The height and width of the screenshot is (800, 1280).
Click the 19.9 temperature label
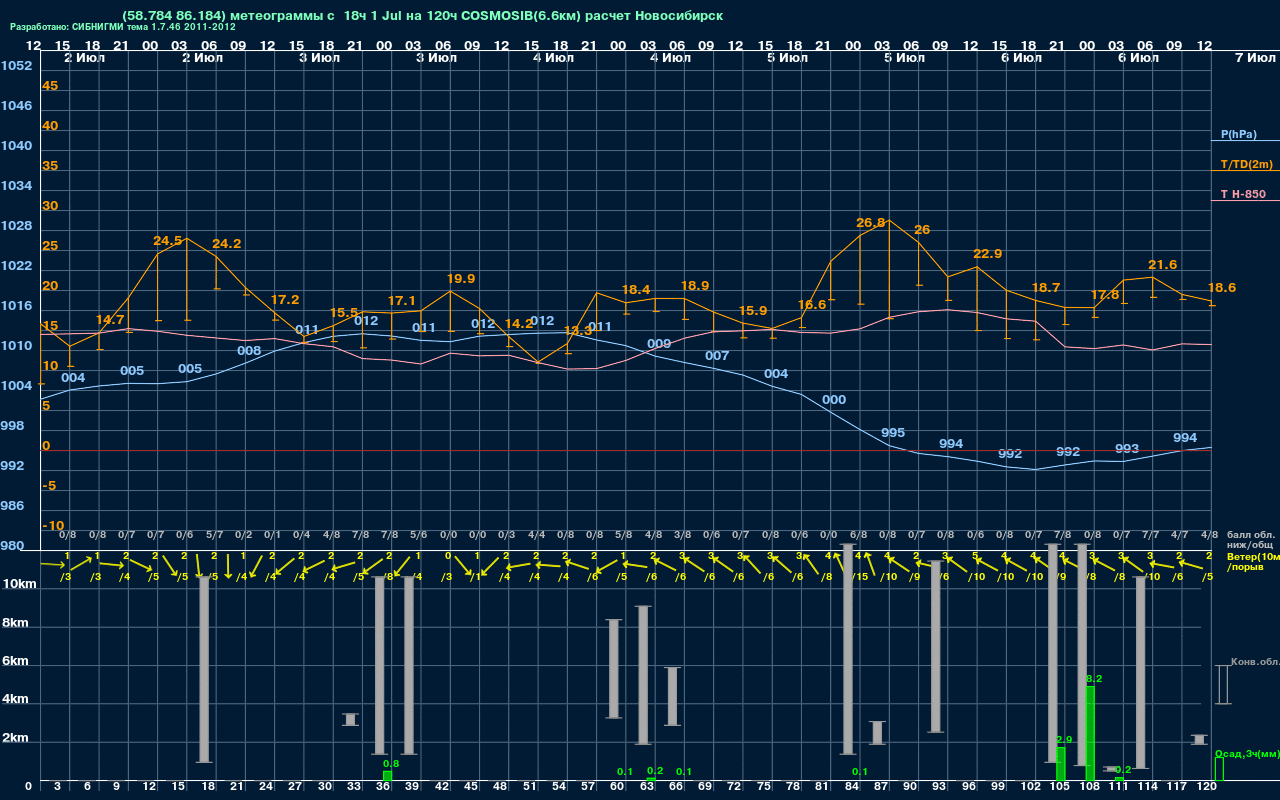pos(461,279)
